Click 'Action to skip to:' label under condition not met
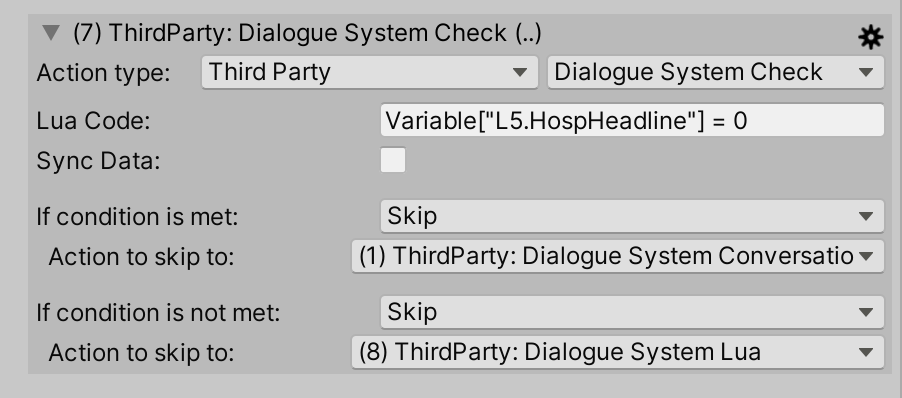 tap(142, 353)
